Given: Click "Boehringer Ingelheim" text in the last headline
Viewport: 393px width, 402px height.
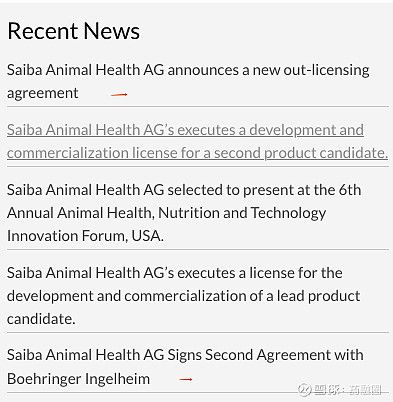Looking at the screenshot, I should click(x=78, y=379).
